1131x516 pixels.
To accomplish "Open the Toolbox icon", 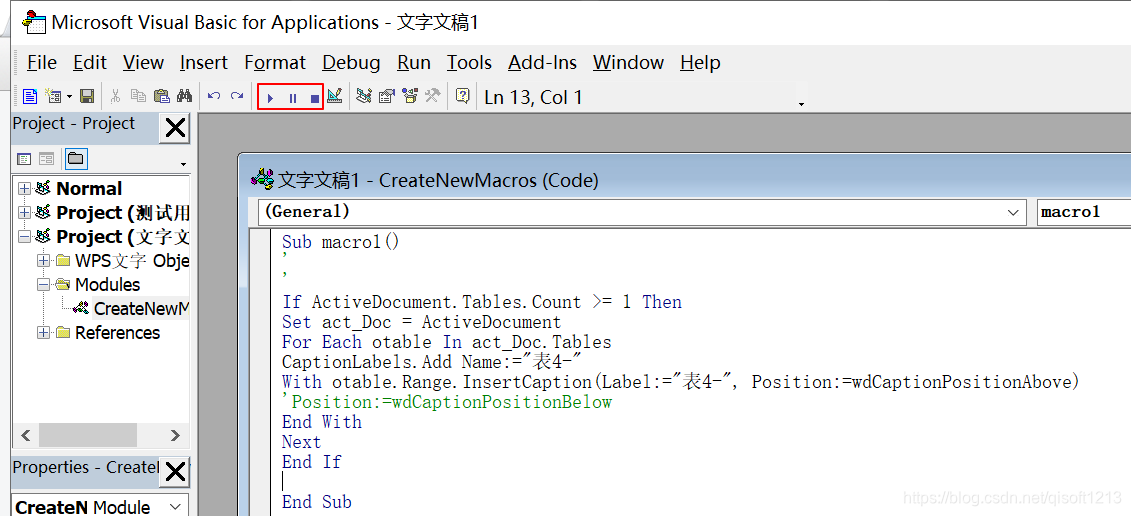I will [432, 96].
